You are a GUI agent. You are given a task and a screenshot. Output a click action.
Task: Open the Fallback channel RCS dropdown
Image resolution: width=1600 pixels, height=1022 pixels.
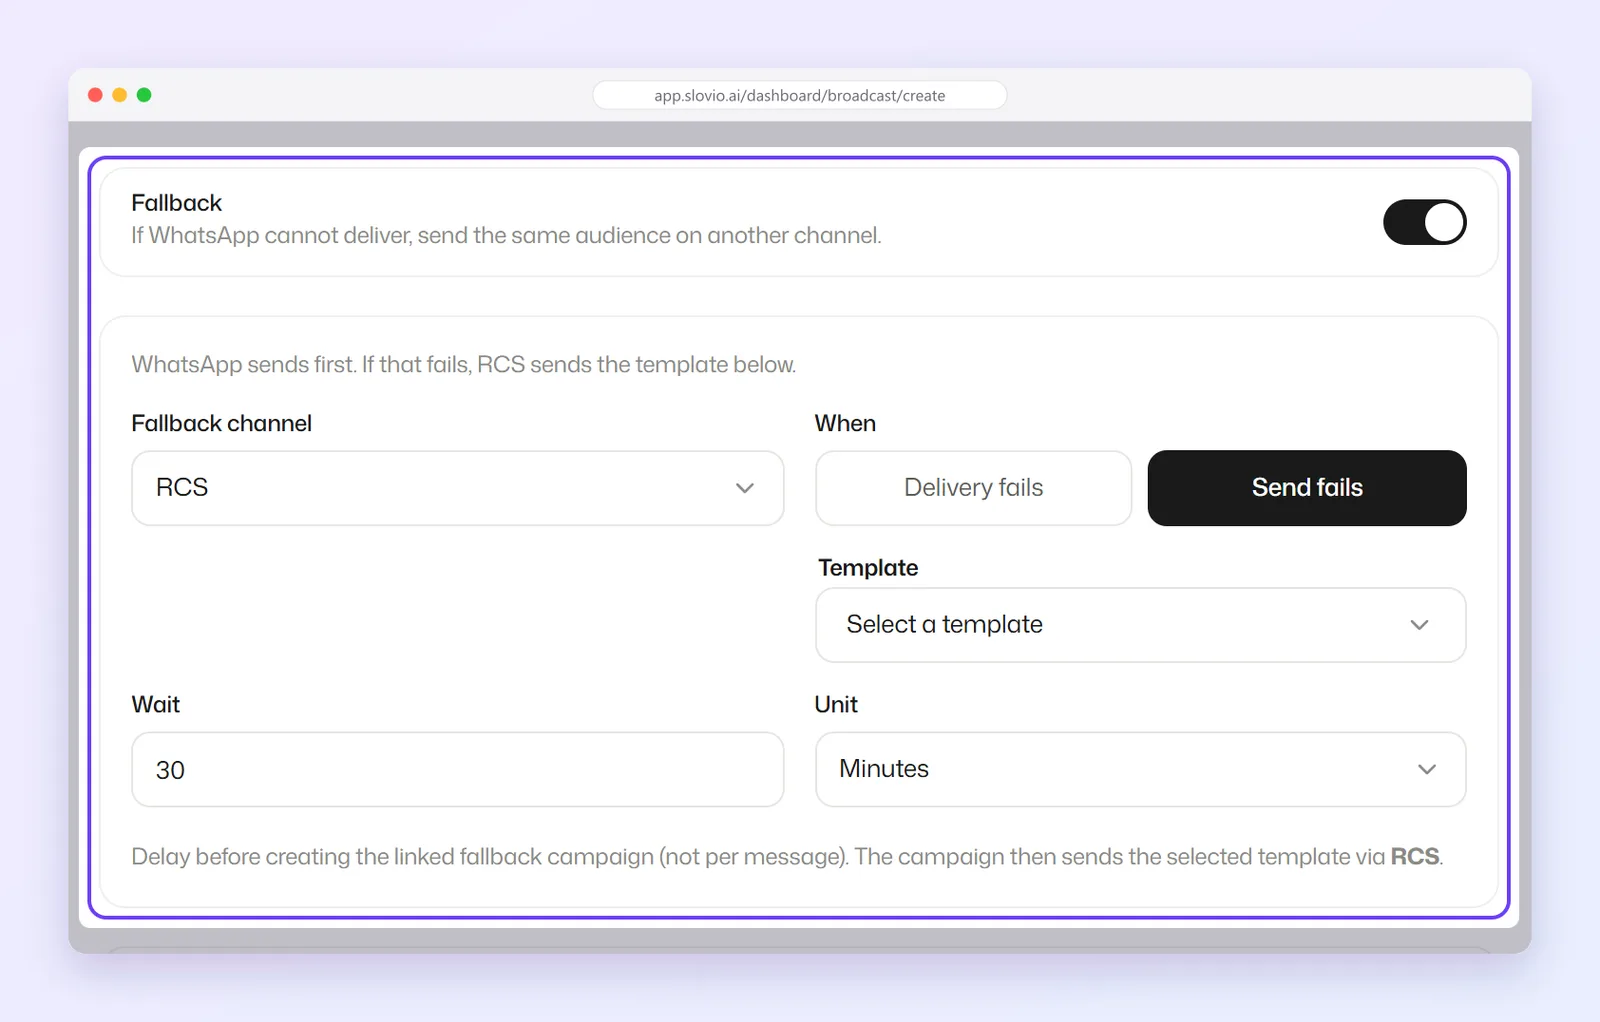coord(457,488)
